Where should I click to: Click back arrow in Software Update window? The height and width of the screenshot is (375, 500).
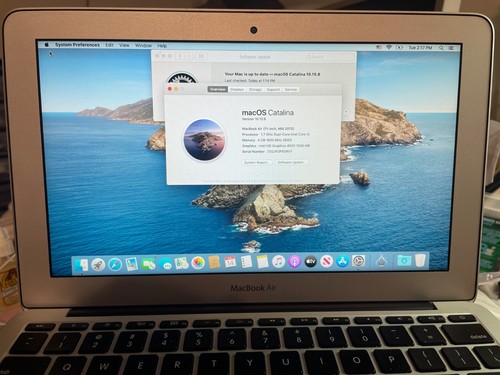tap(180, 56)
